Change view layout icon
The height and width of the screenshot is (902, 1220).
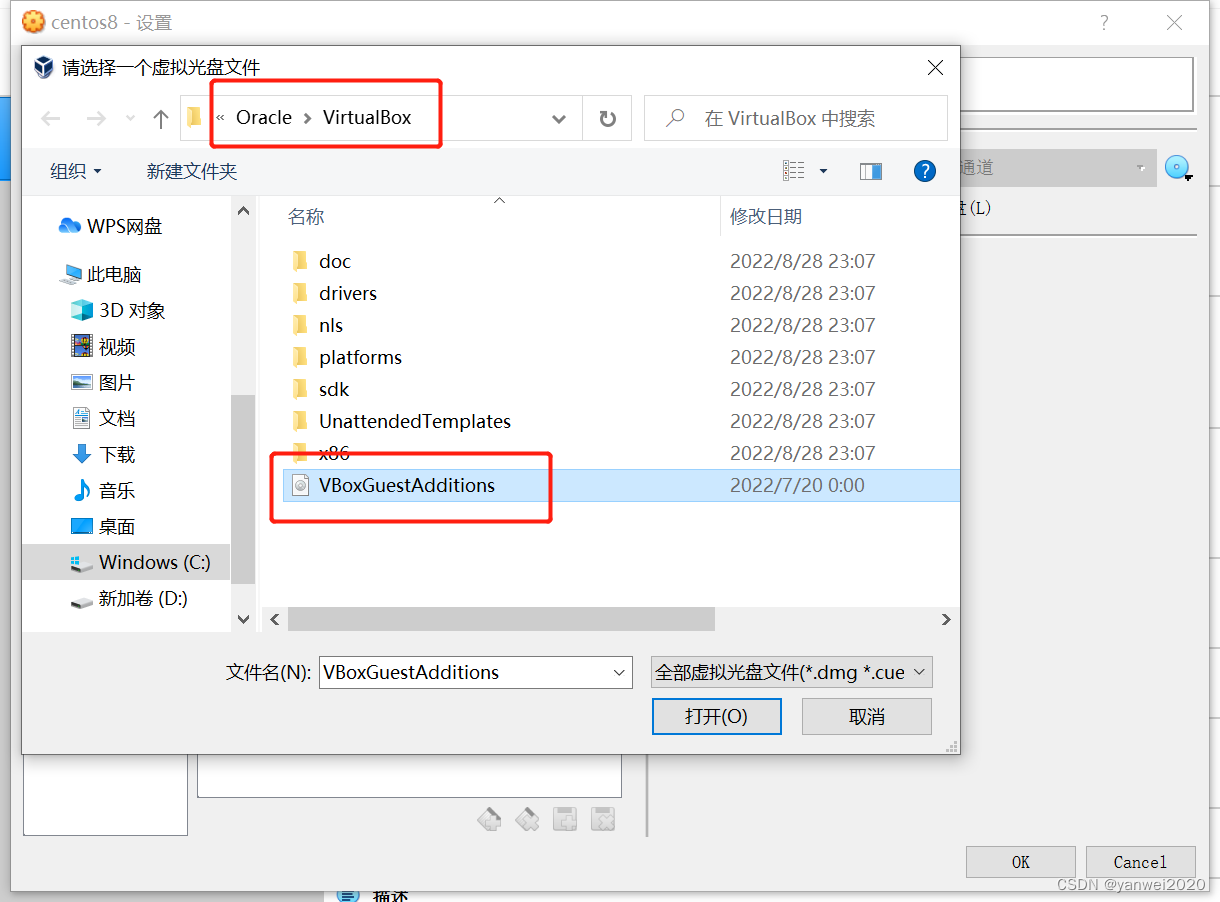coord(794,171)
